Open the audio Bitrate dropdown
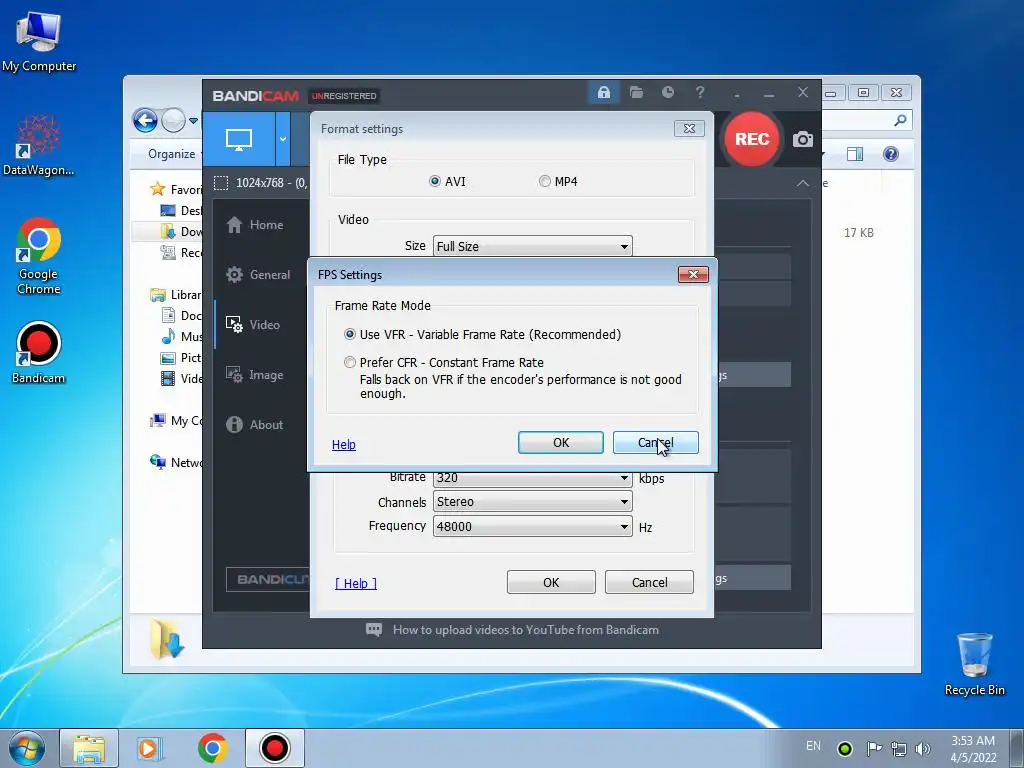 532,478
